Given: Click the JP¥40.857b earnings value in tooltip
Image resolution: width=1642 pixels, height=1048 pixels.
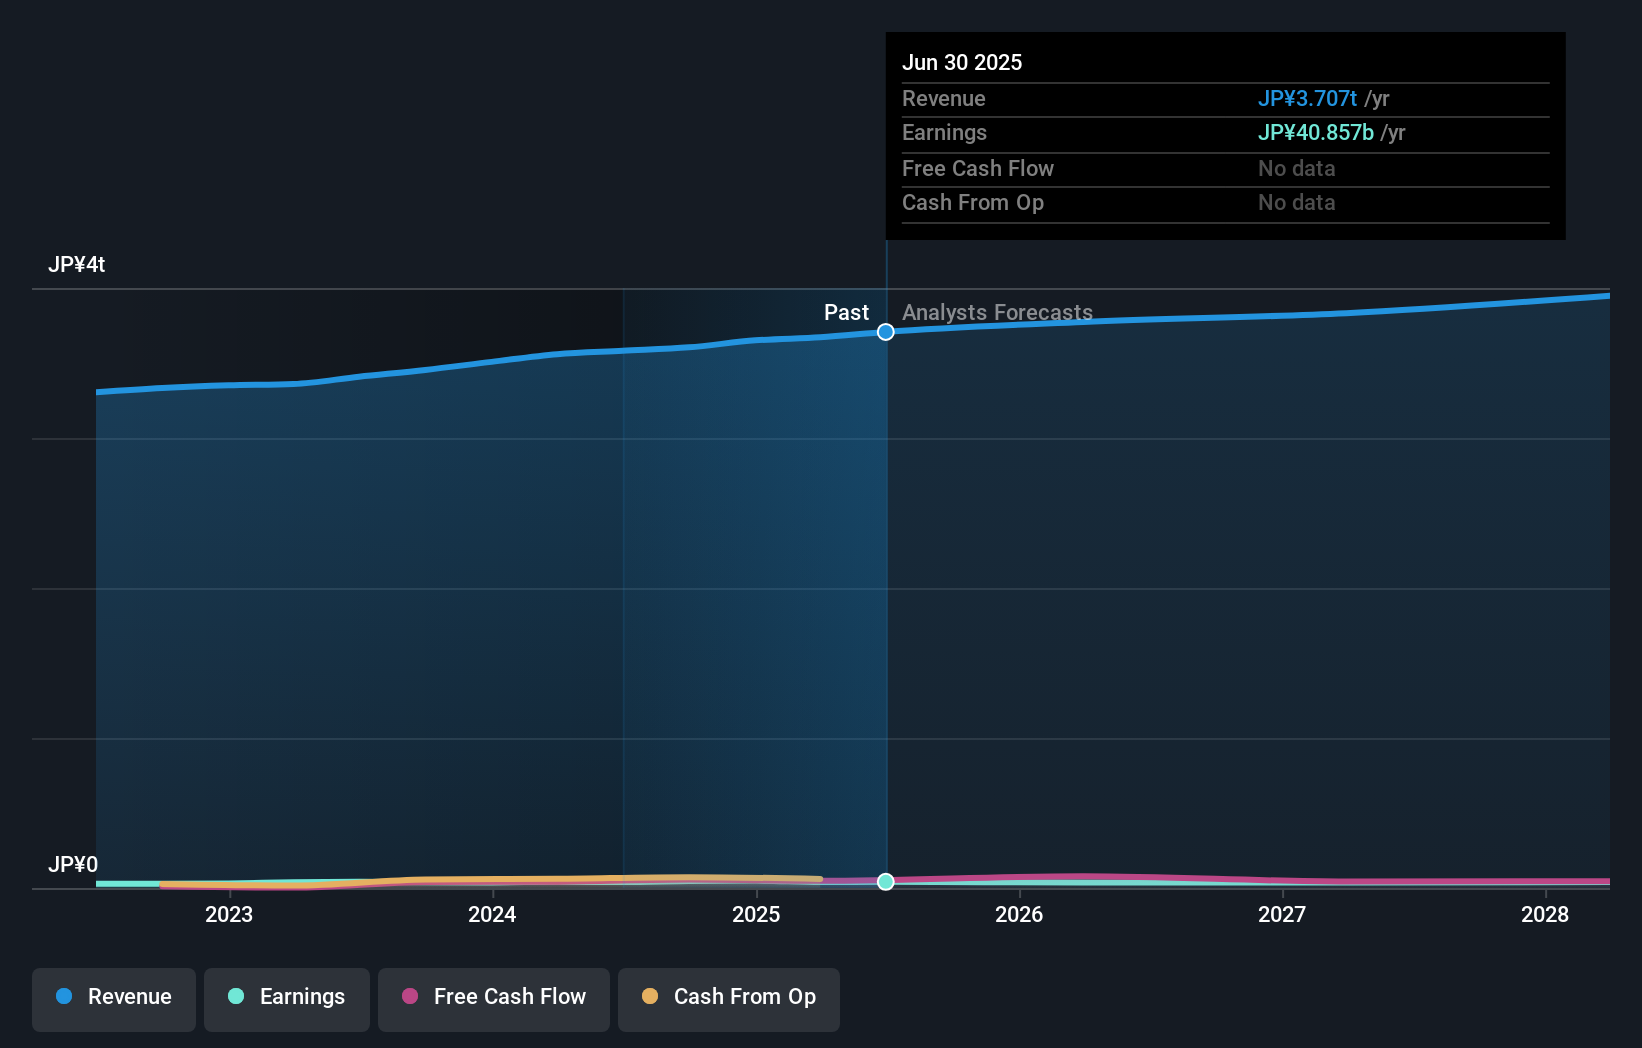Looking at the screenshot, I should pos(1316,132).
